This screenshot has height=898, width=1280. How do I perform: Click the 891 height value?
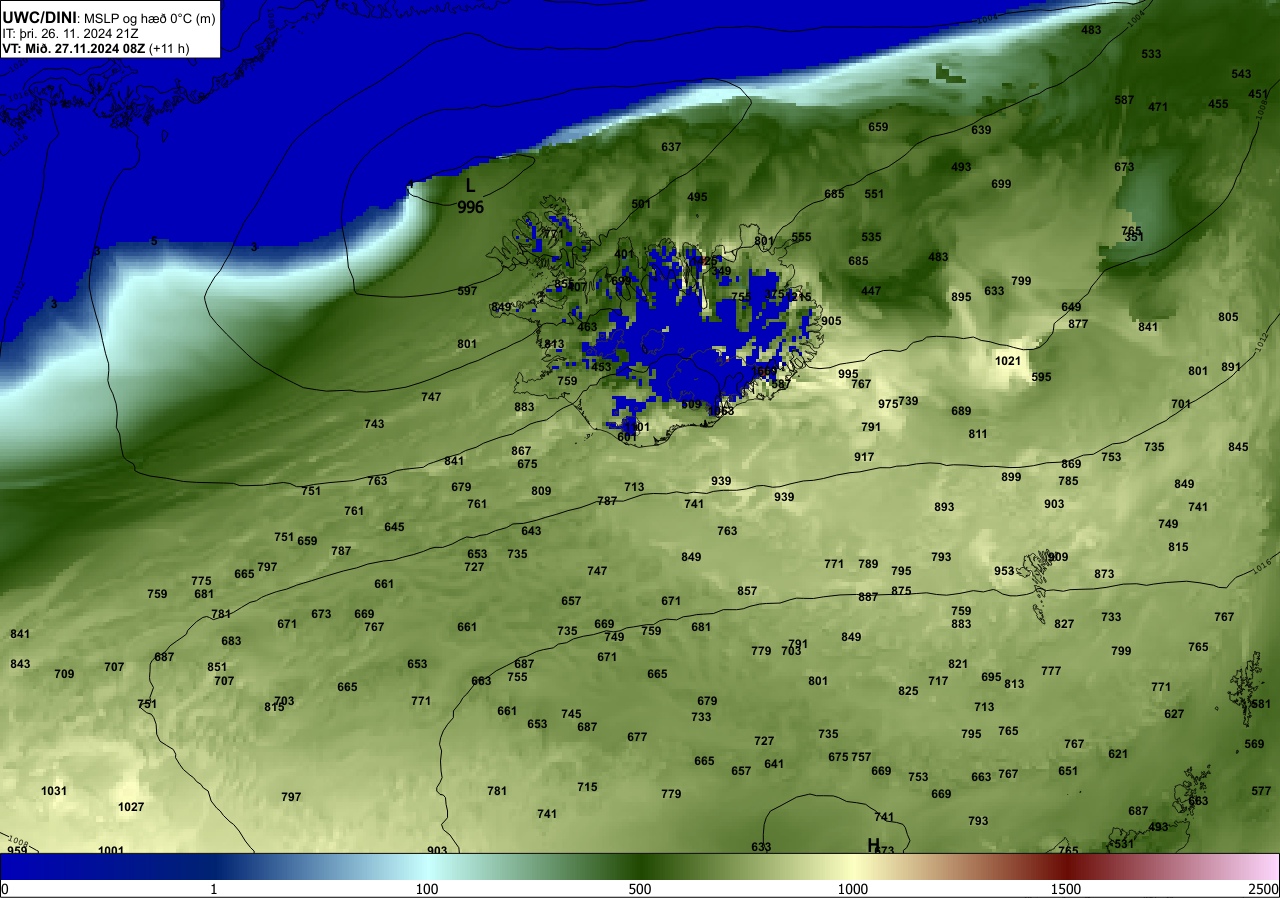[1231, 367]
